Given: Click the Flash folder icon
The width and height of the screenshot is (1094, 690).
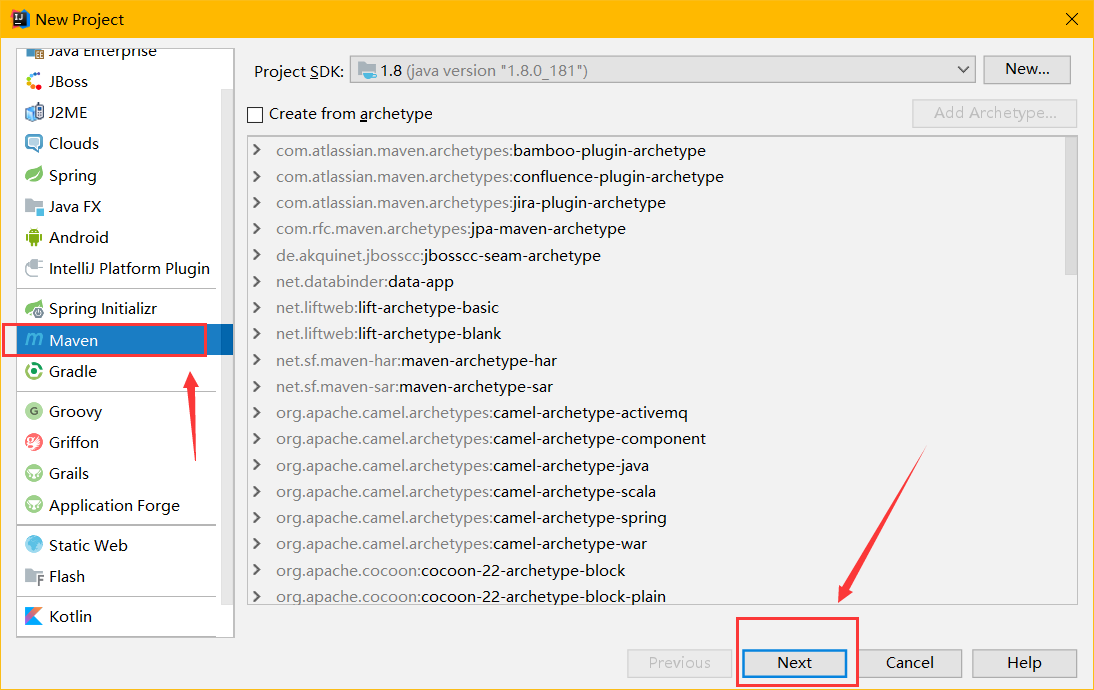Looking at the screenshot, I should (x=33, y=576).
